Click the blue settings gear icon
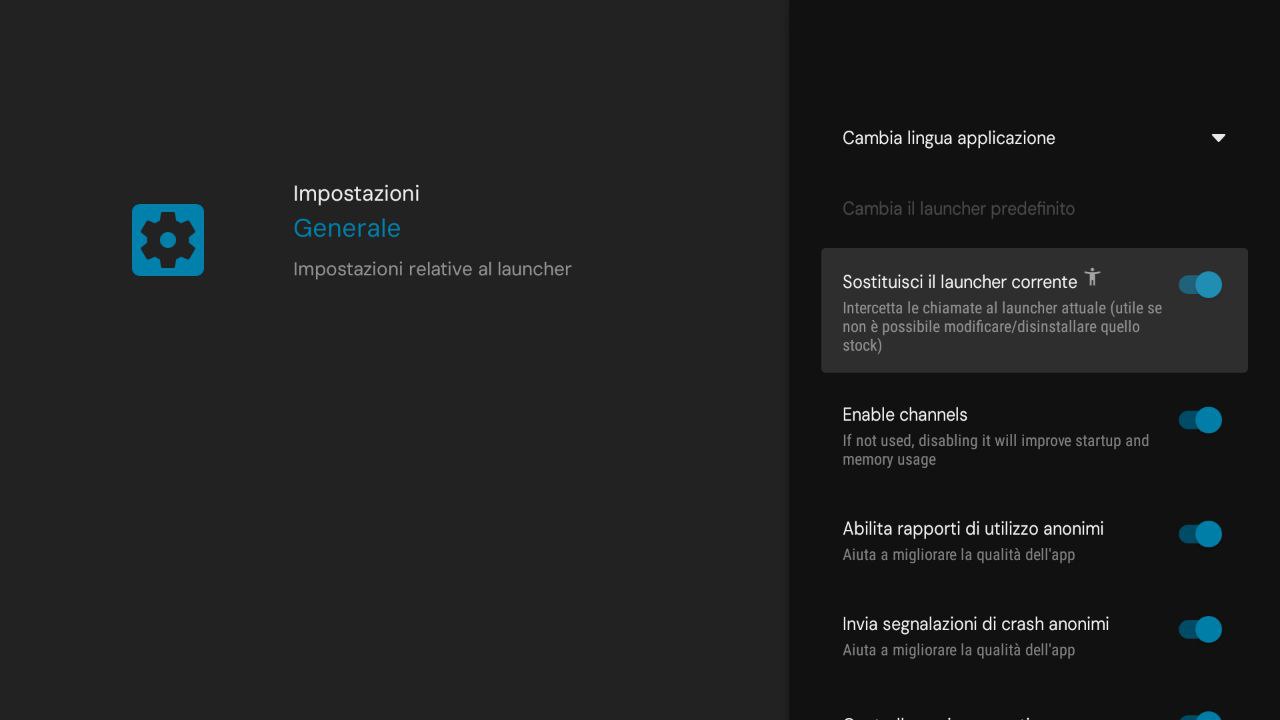This screenshot has width=1280, height=720. [168, 240]
